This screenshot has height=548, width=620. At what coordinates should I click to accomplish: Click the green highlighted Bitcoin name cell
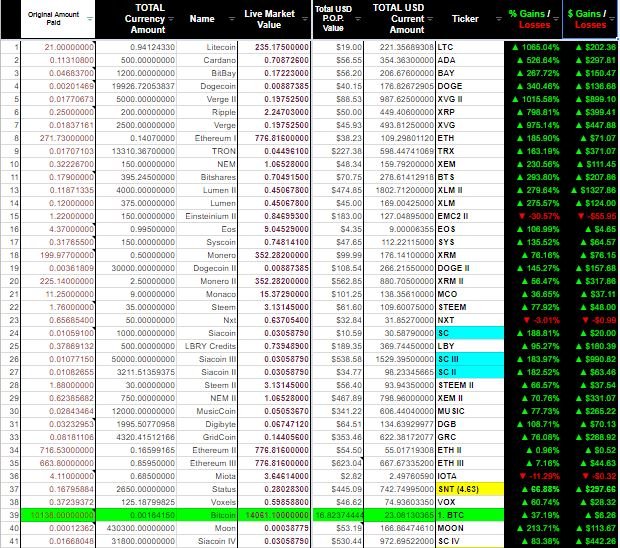(x=207, y=515)
